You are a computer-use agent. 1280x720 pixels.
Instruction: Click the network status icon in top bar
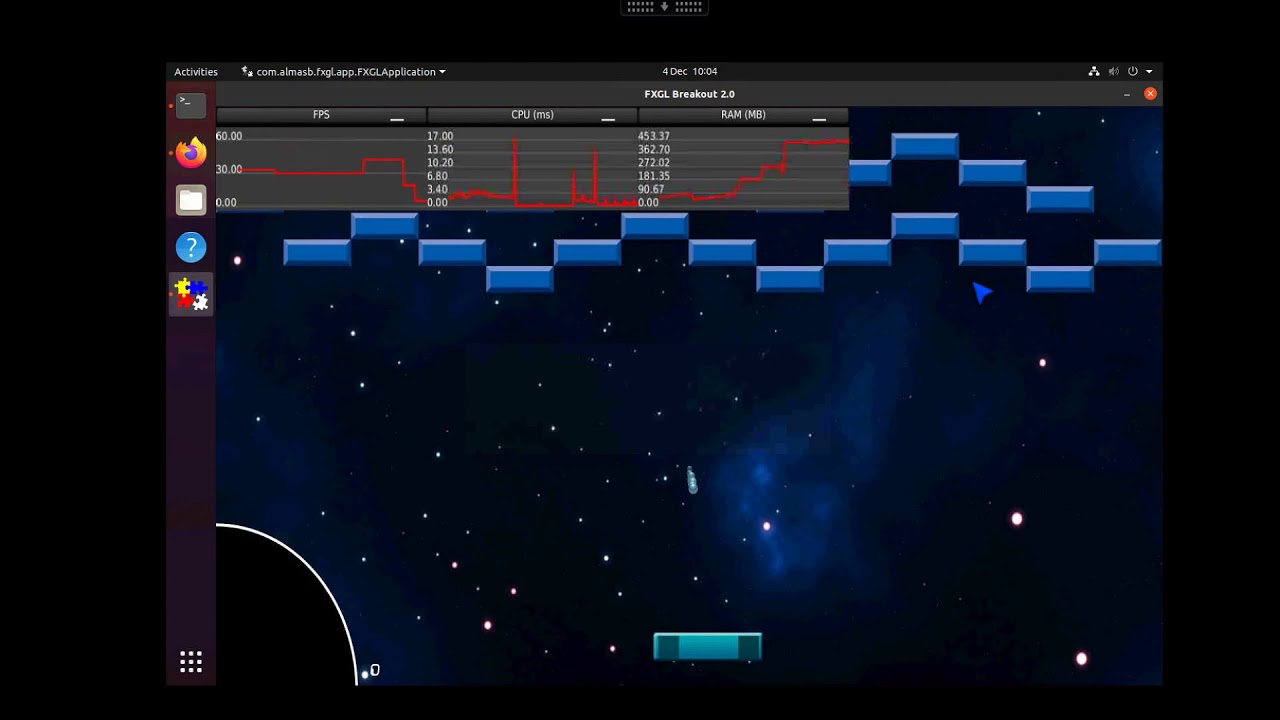pos(1094,71)
